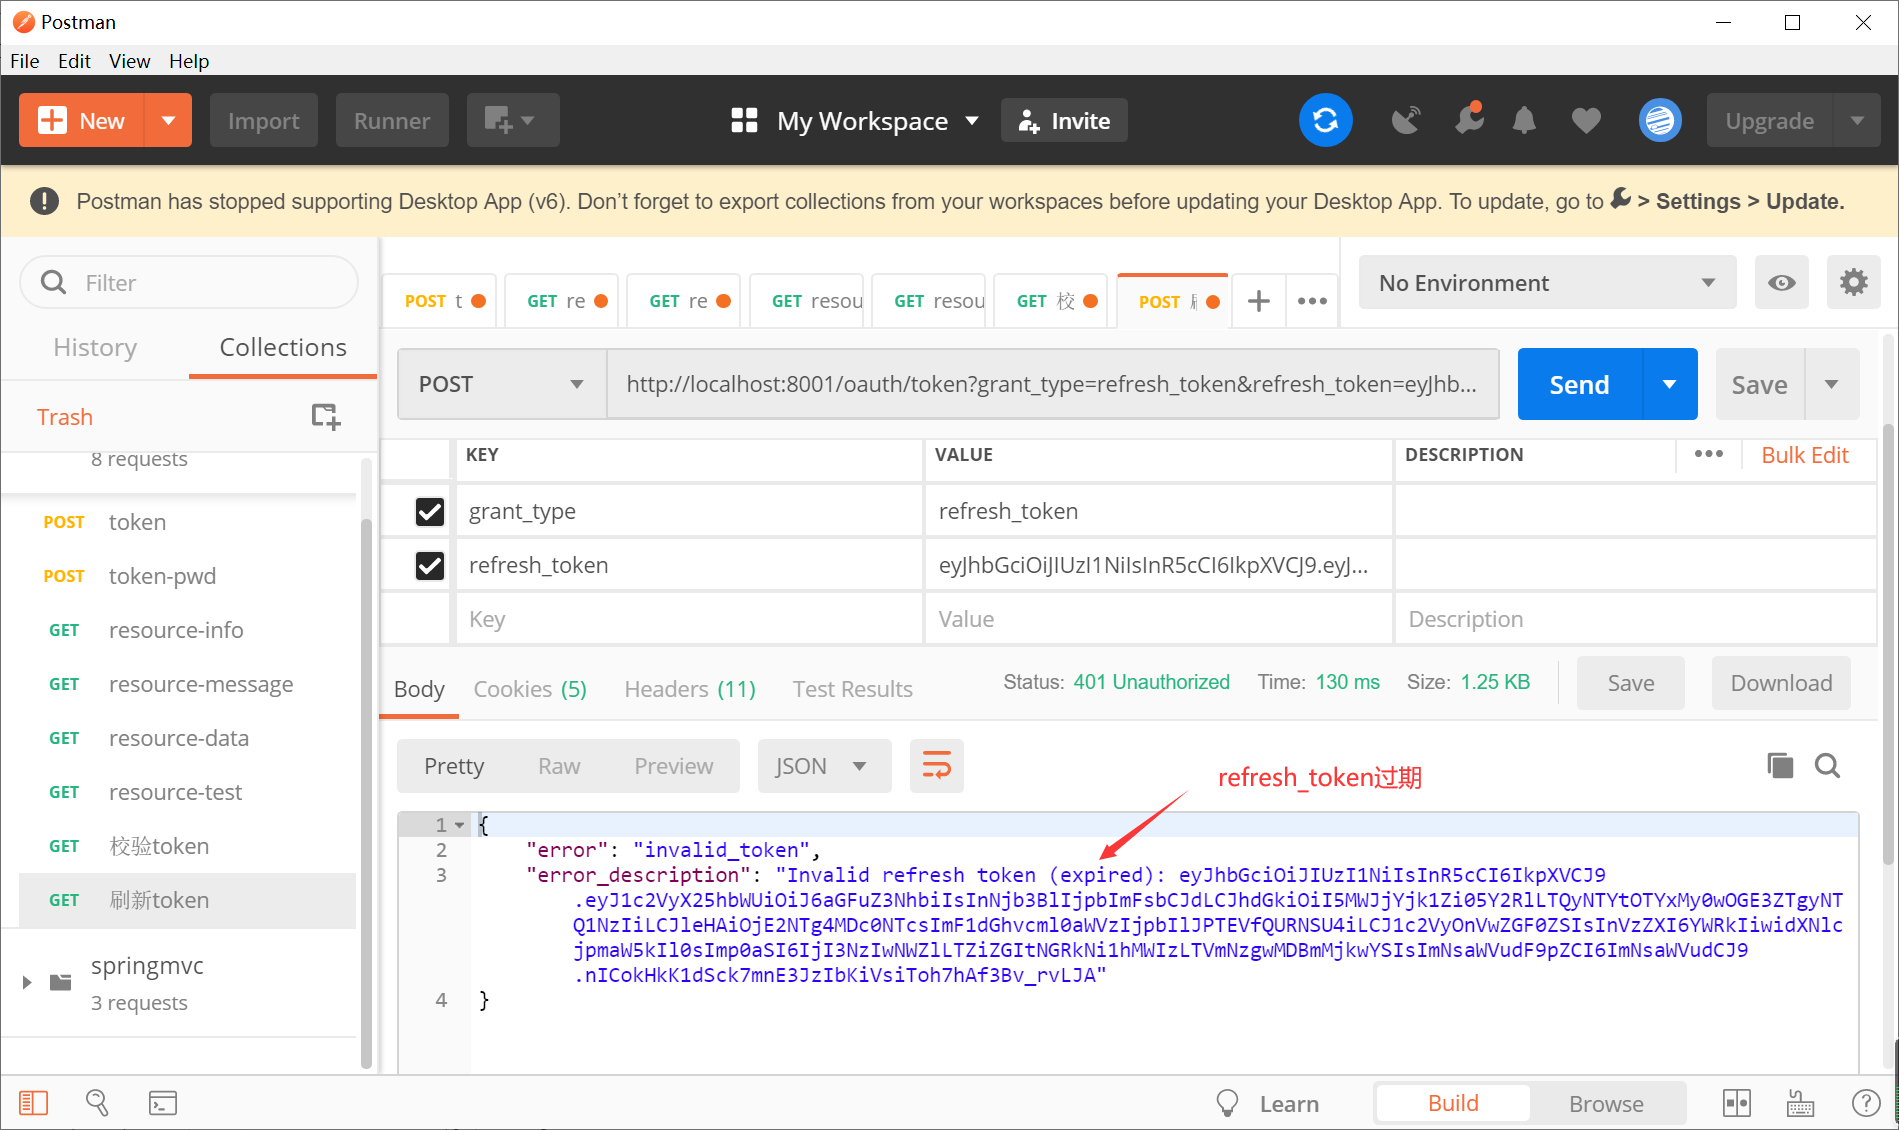Select the Pretty response view
The height and width of the screenshot is (1130, 1899).
click(454, 766)
